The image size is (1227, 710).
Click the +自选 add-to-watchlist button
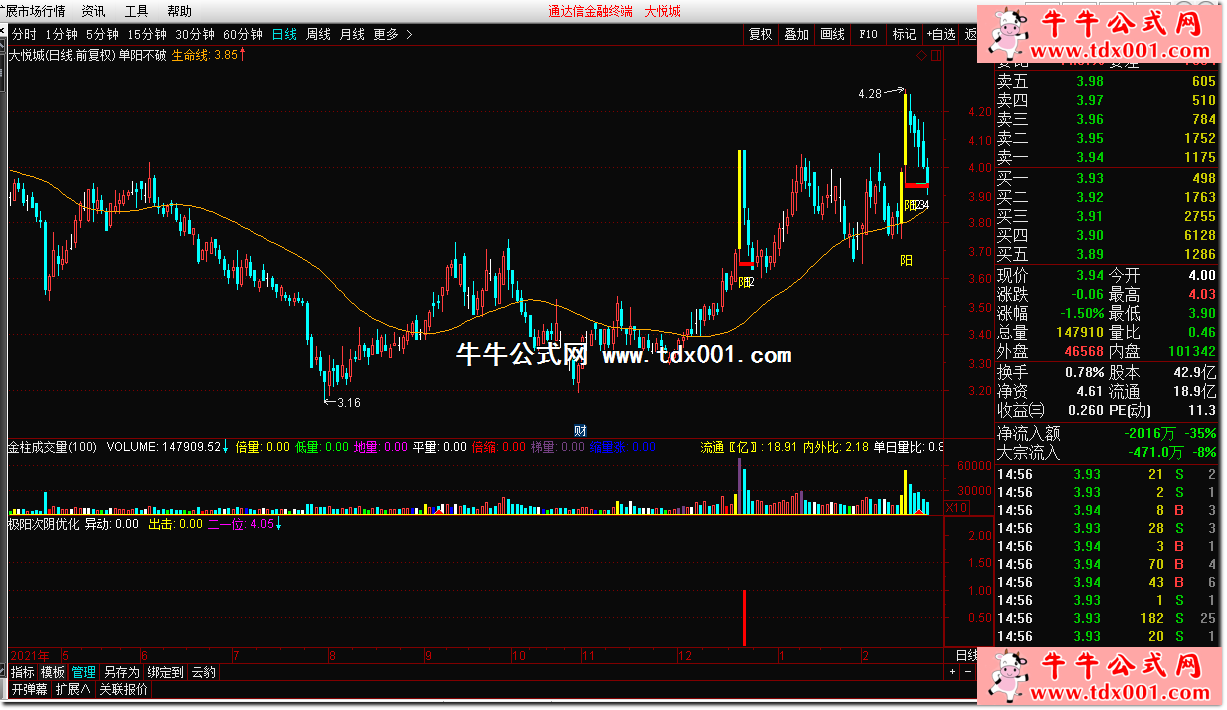[940, 34]
